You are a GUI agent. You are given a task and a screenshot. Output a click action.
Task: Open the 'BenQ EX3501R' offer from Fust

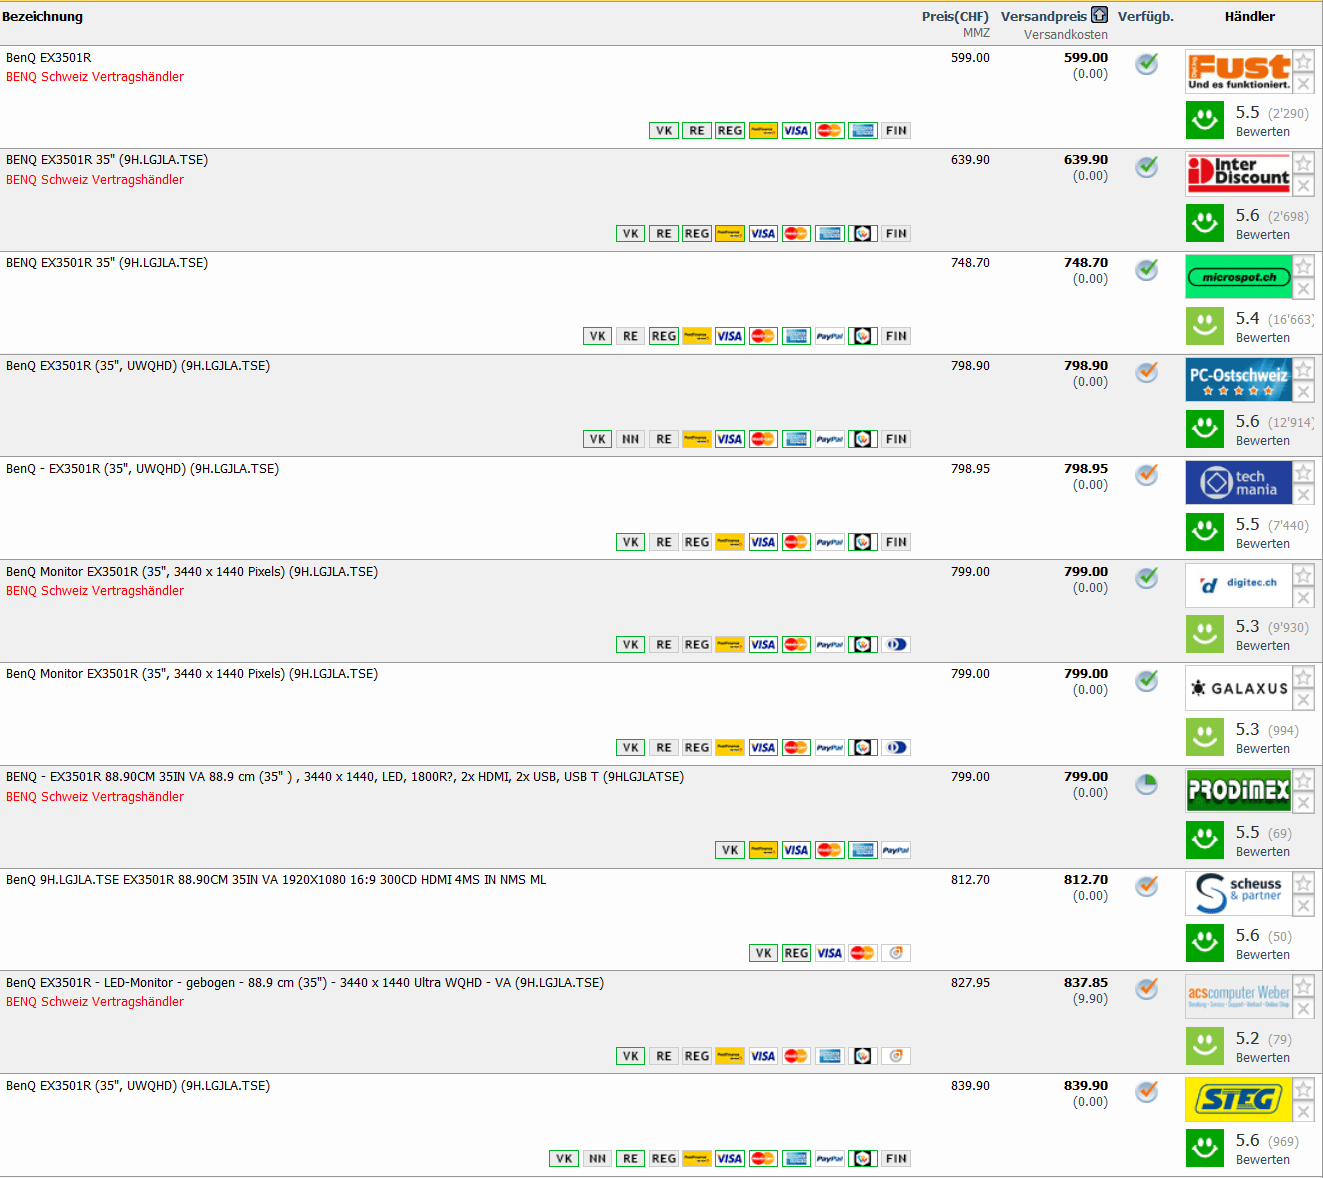point(49,58)
